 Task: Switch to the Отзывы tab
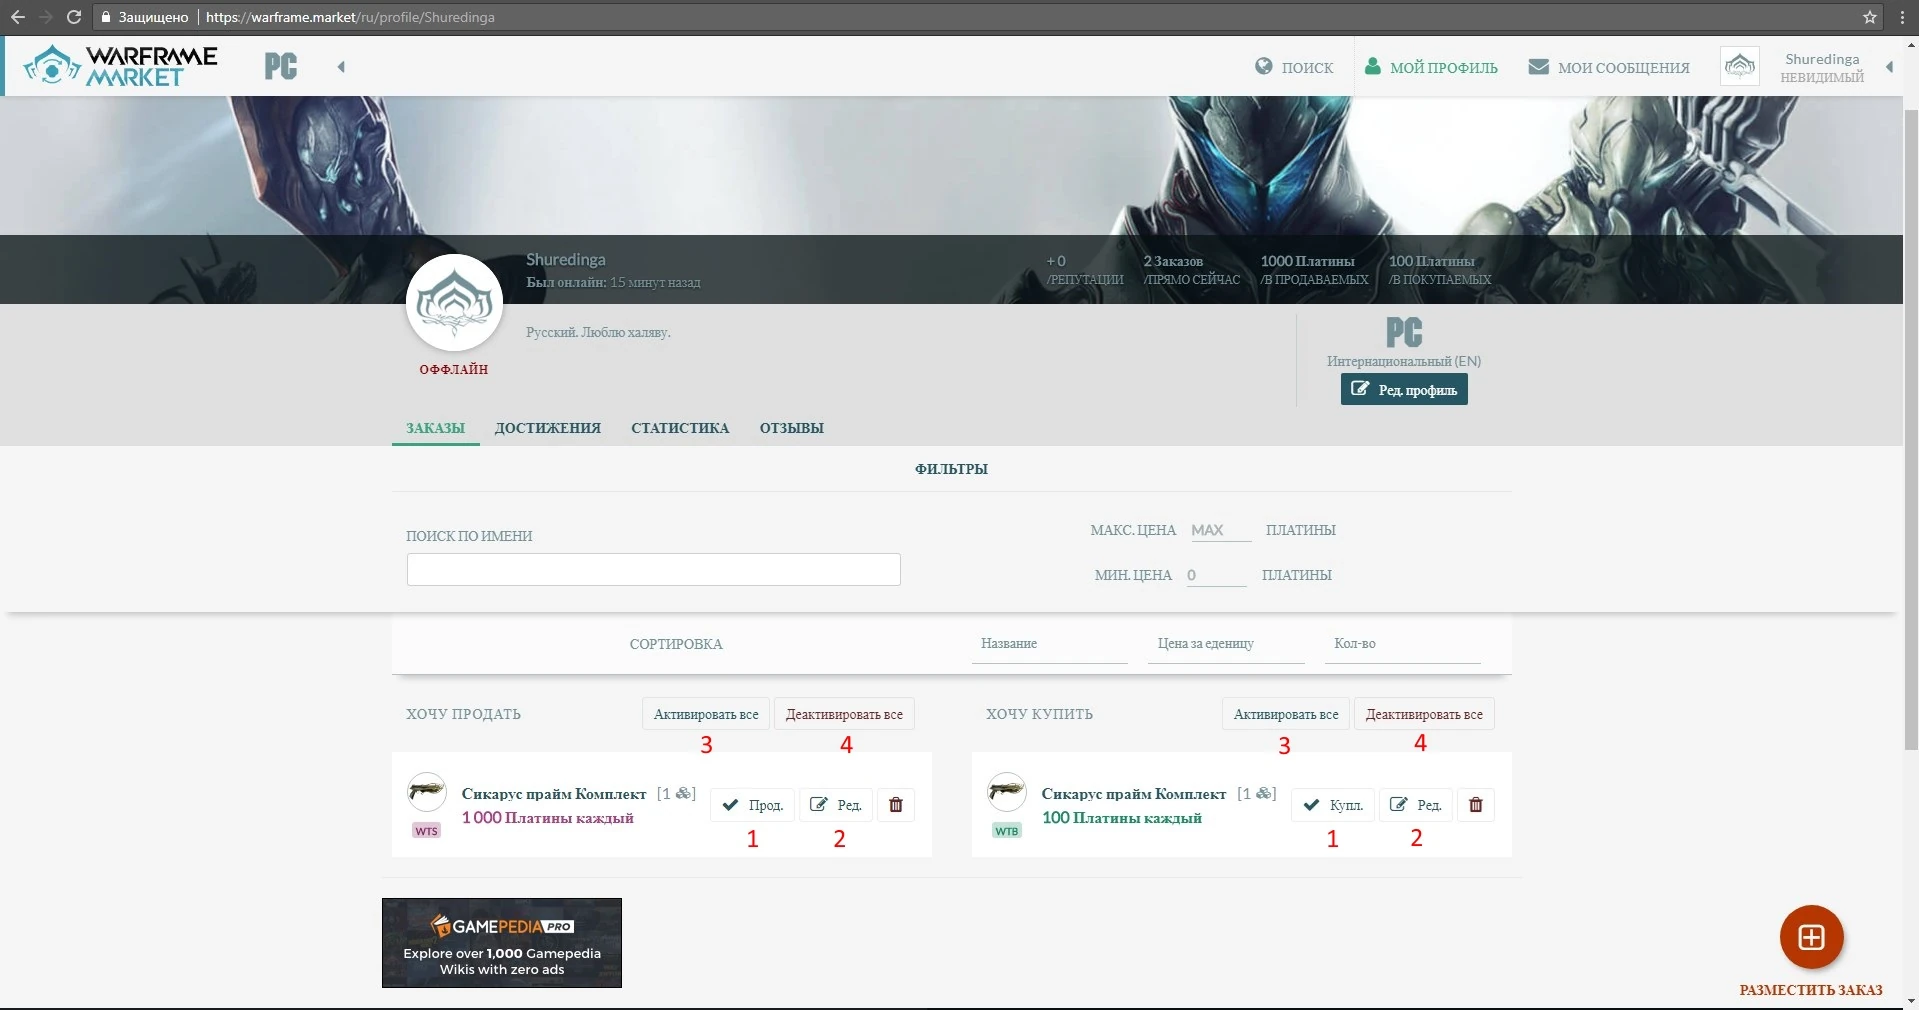tap(791, 428)
